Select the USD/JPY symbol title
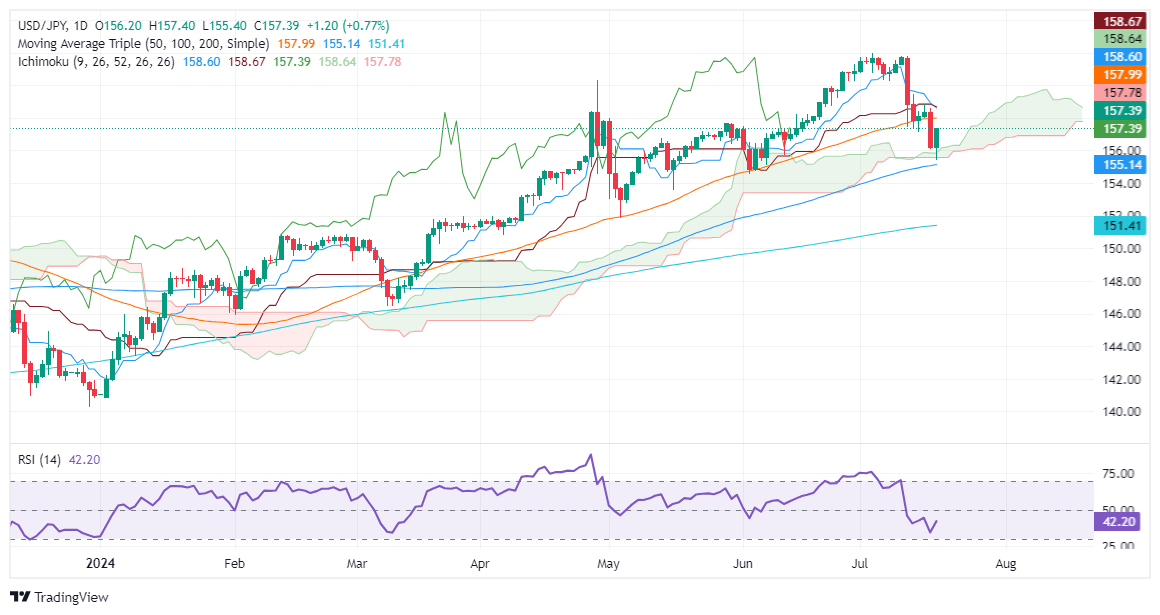Viewport: 1160px width, 615px height. 42,25
